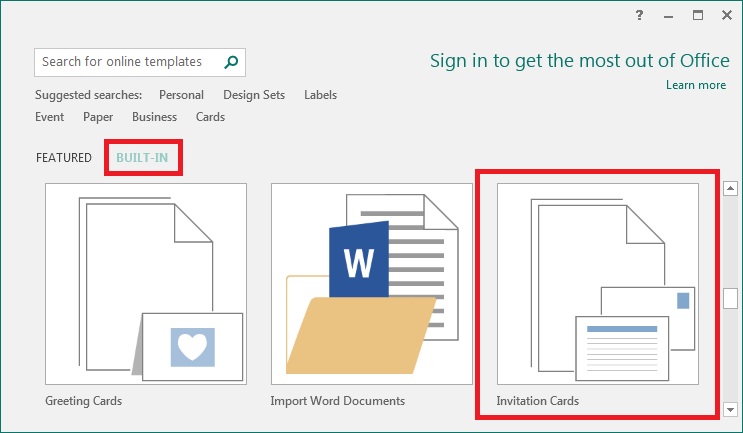Click the scrollbar down arrow

coord(730,409)
